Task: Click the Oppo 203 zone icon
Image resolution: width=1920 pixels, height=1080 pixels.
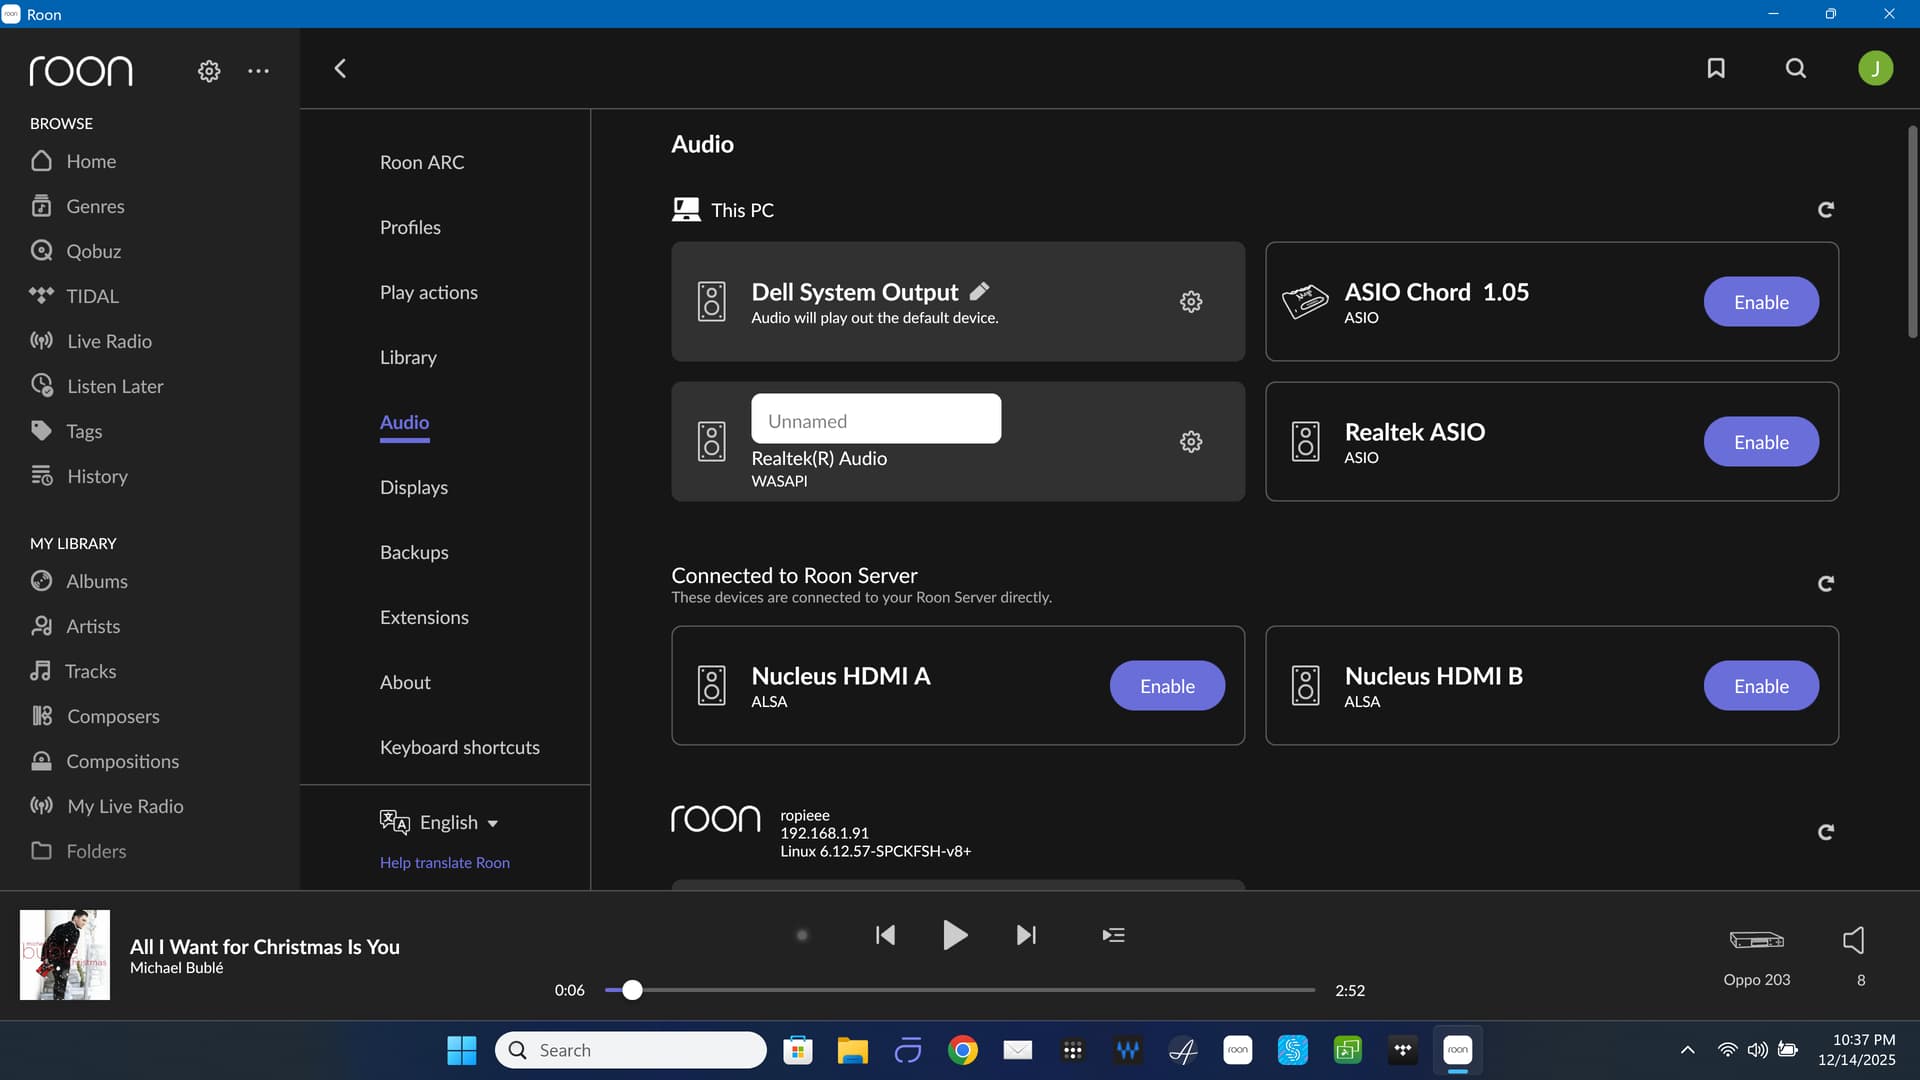Action: 1756,940
